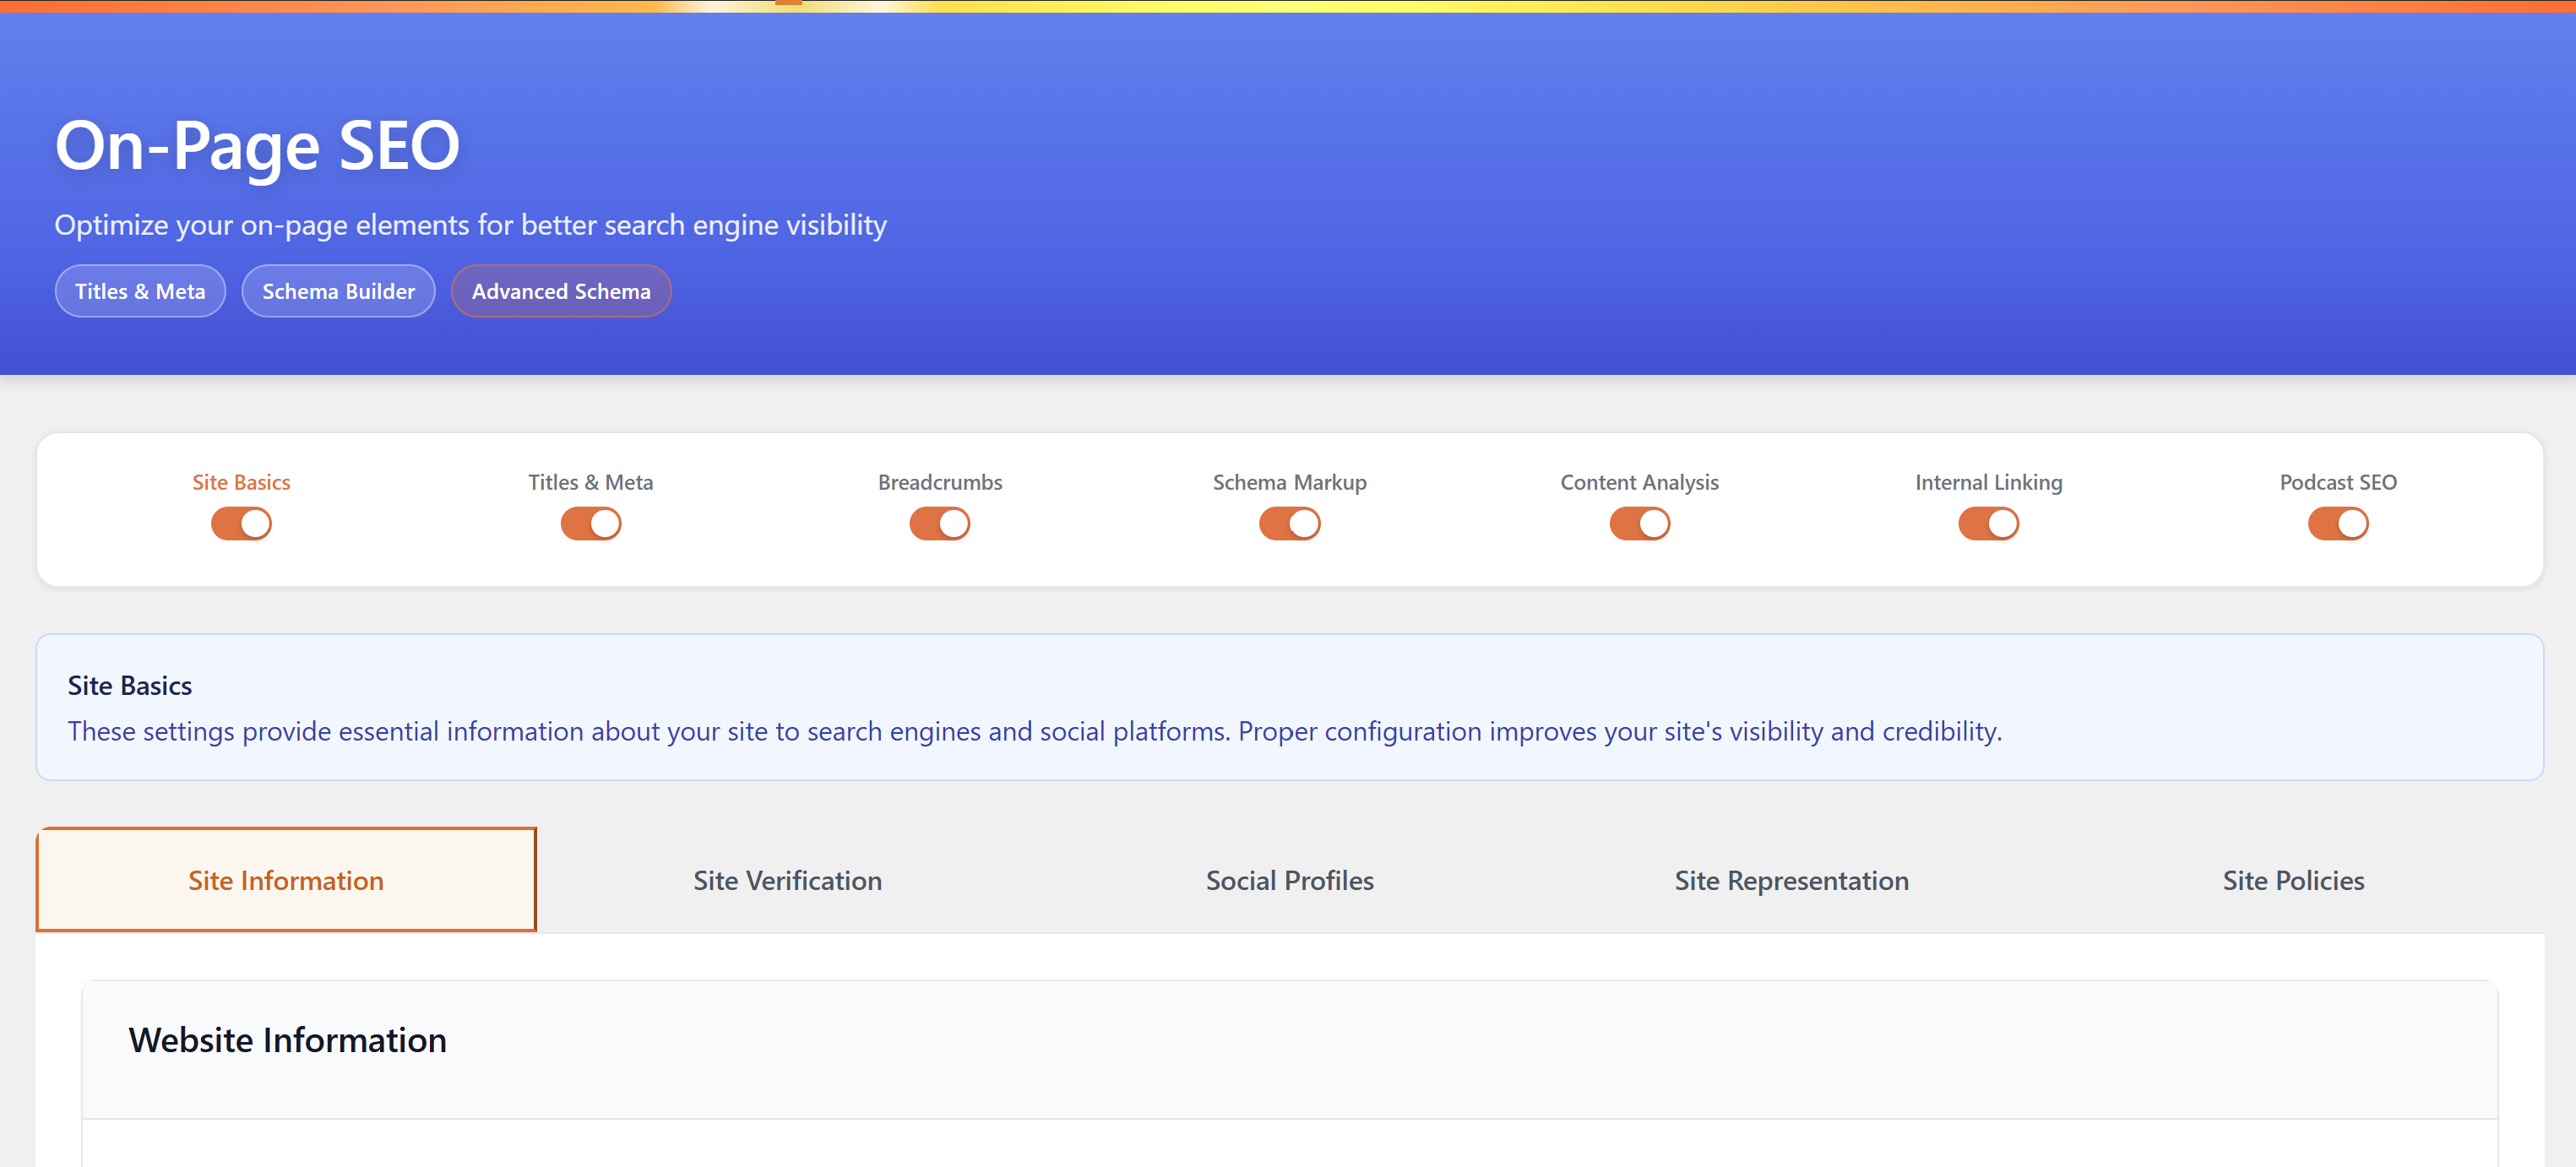Select the Site Information tab
Screen dimensions: 2576x1167
coord(286,881)
